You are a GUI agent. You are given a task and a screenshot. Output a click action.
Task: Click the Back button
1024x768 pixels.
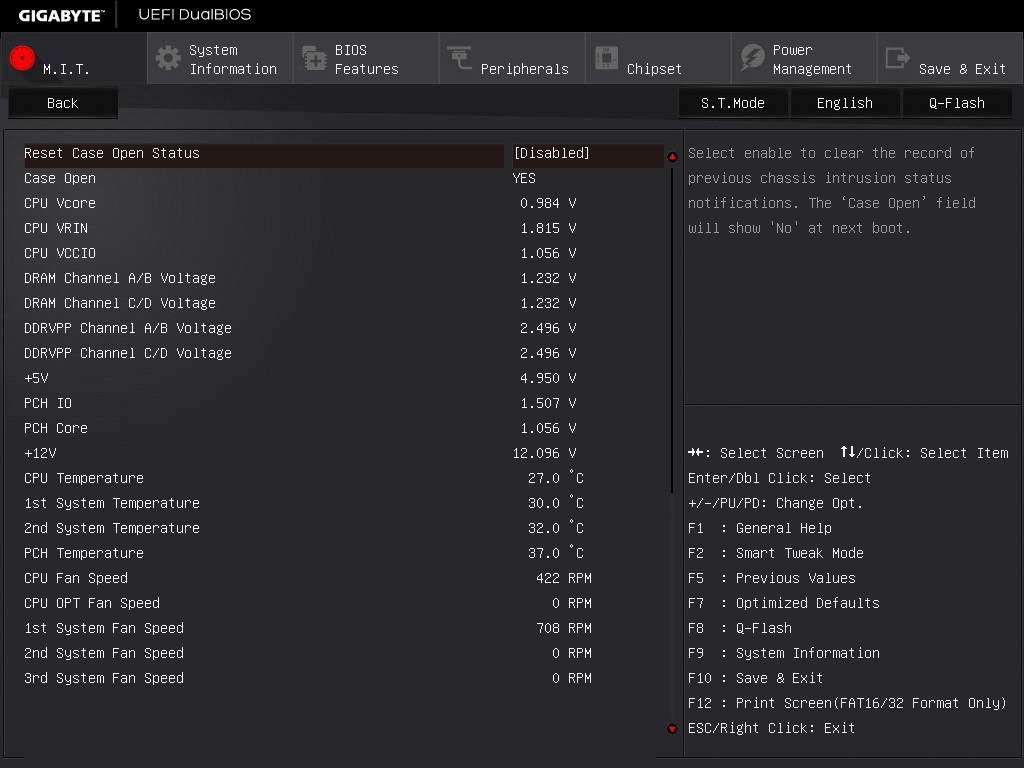(x=63, y=103)
